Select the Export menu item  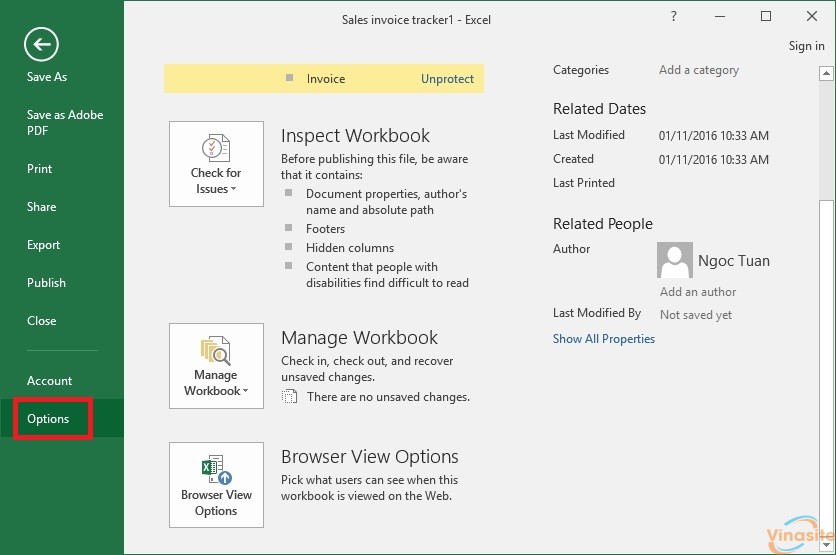pyautogui.click(x=43, y=245)
